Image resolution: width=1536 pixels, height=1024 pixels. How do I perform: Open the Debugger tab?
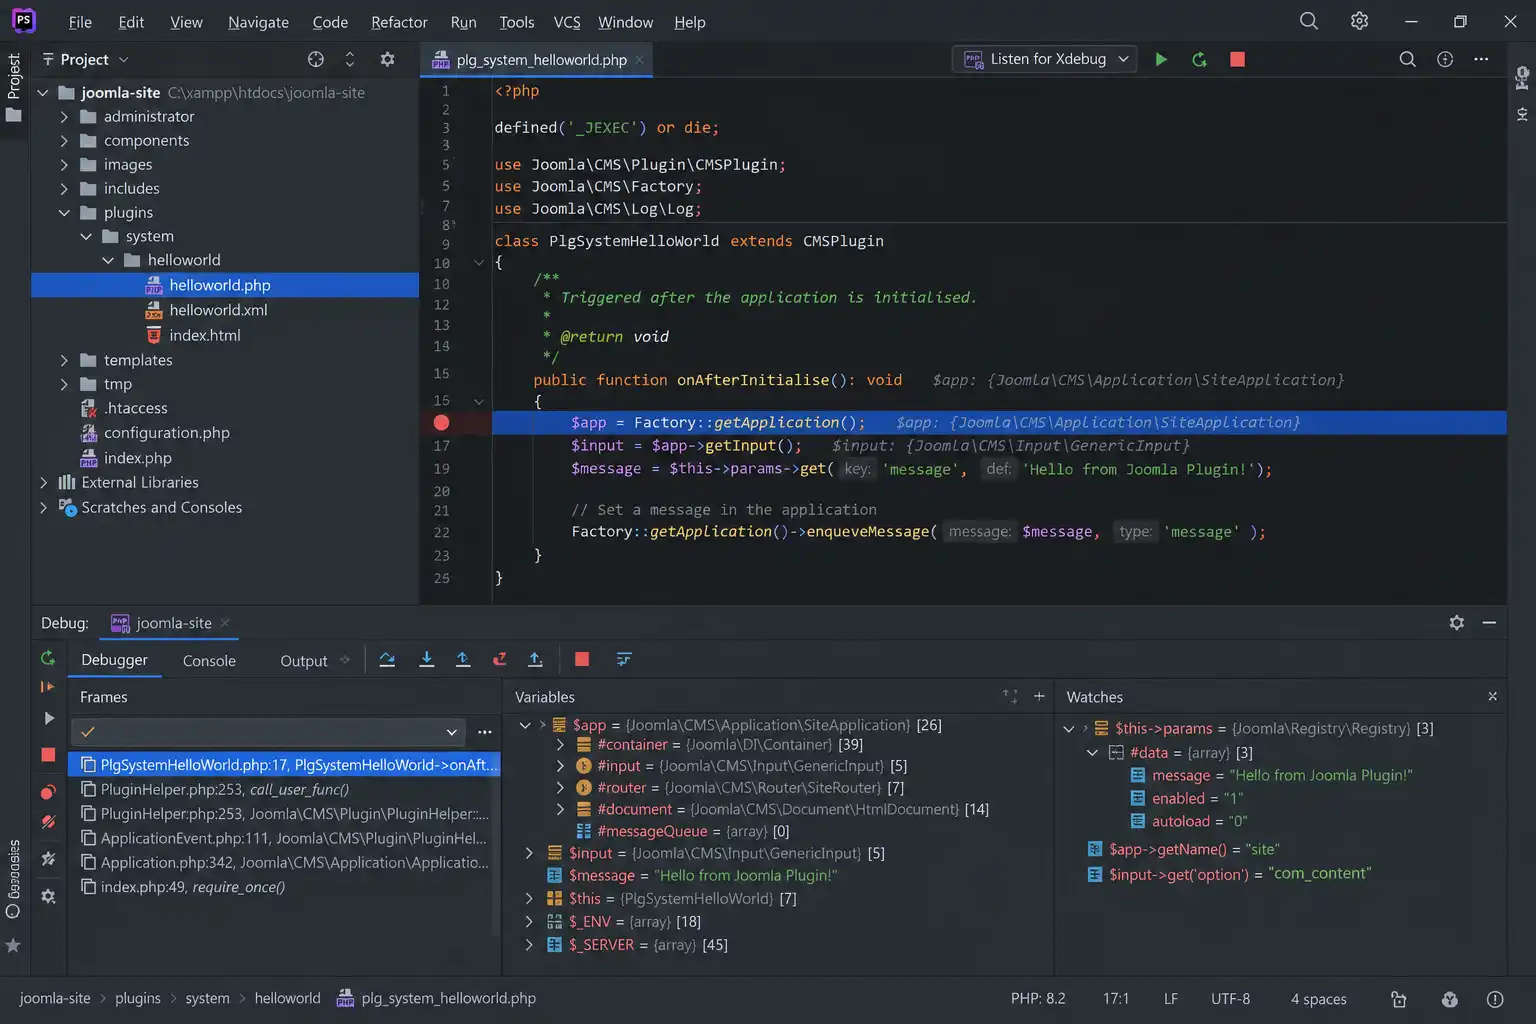tap(114, 660)
